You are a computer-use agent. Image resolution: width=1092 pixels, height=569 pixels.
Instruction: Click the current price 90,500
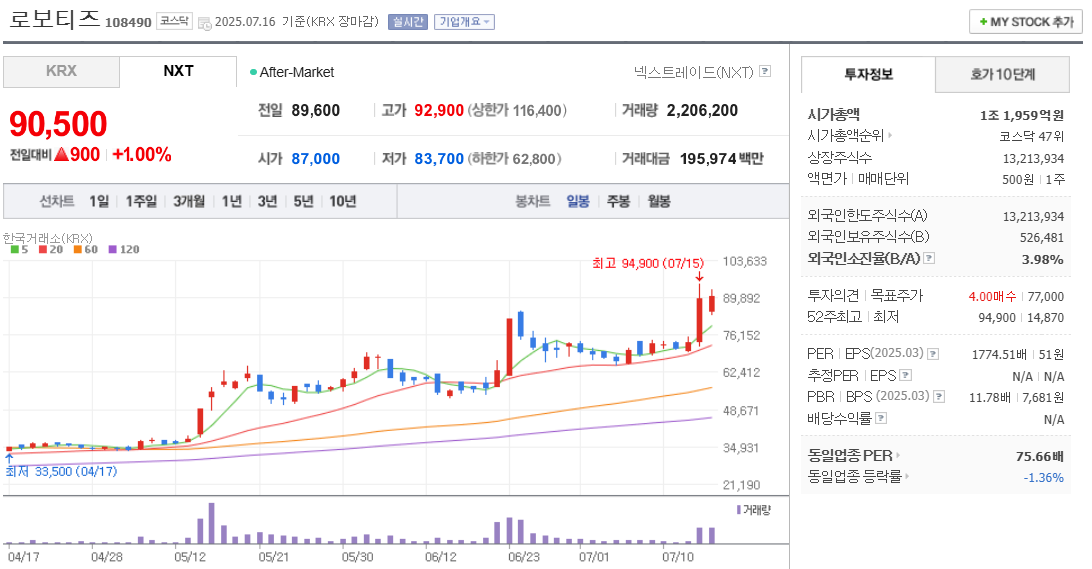58,124
